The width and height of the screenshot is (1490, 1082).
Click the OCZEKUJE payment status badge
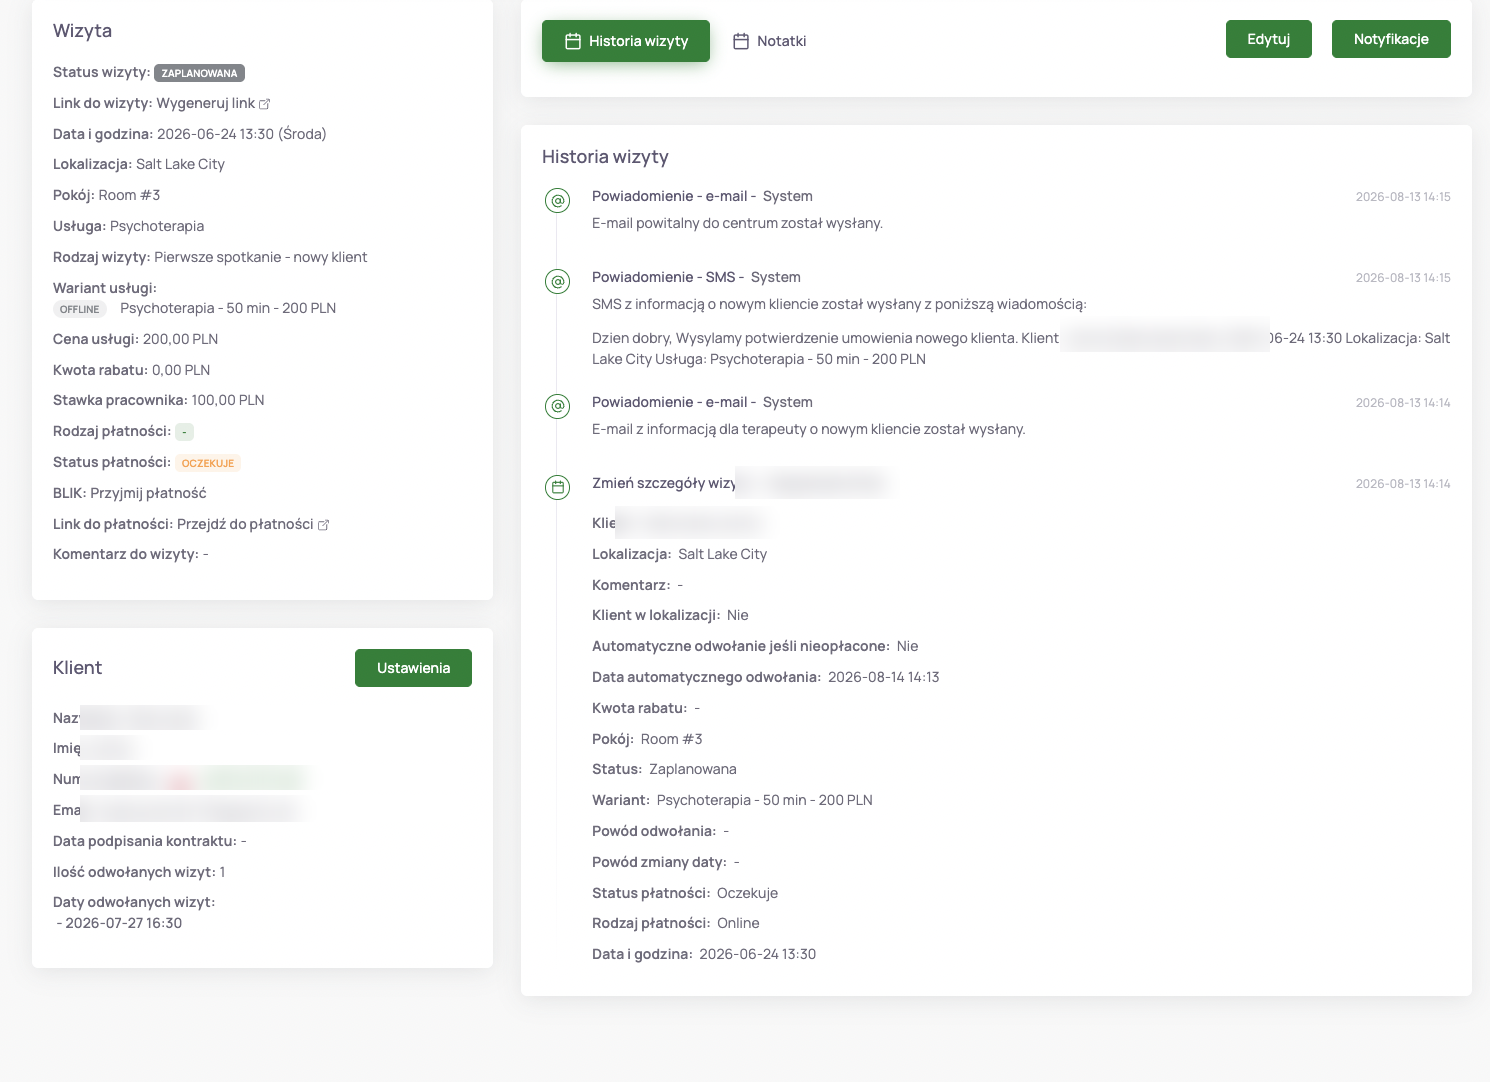208,463
